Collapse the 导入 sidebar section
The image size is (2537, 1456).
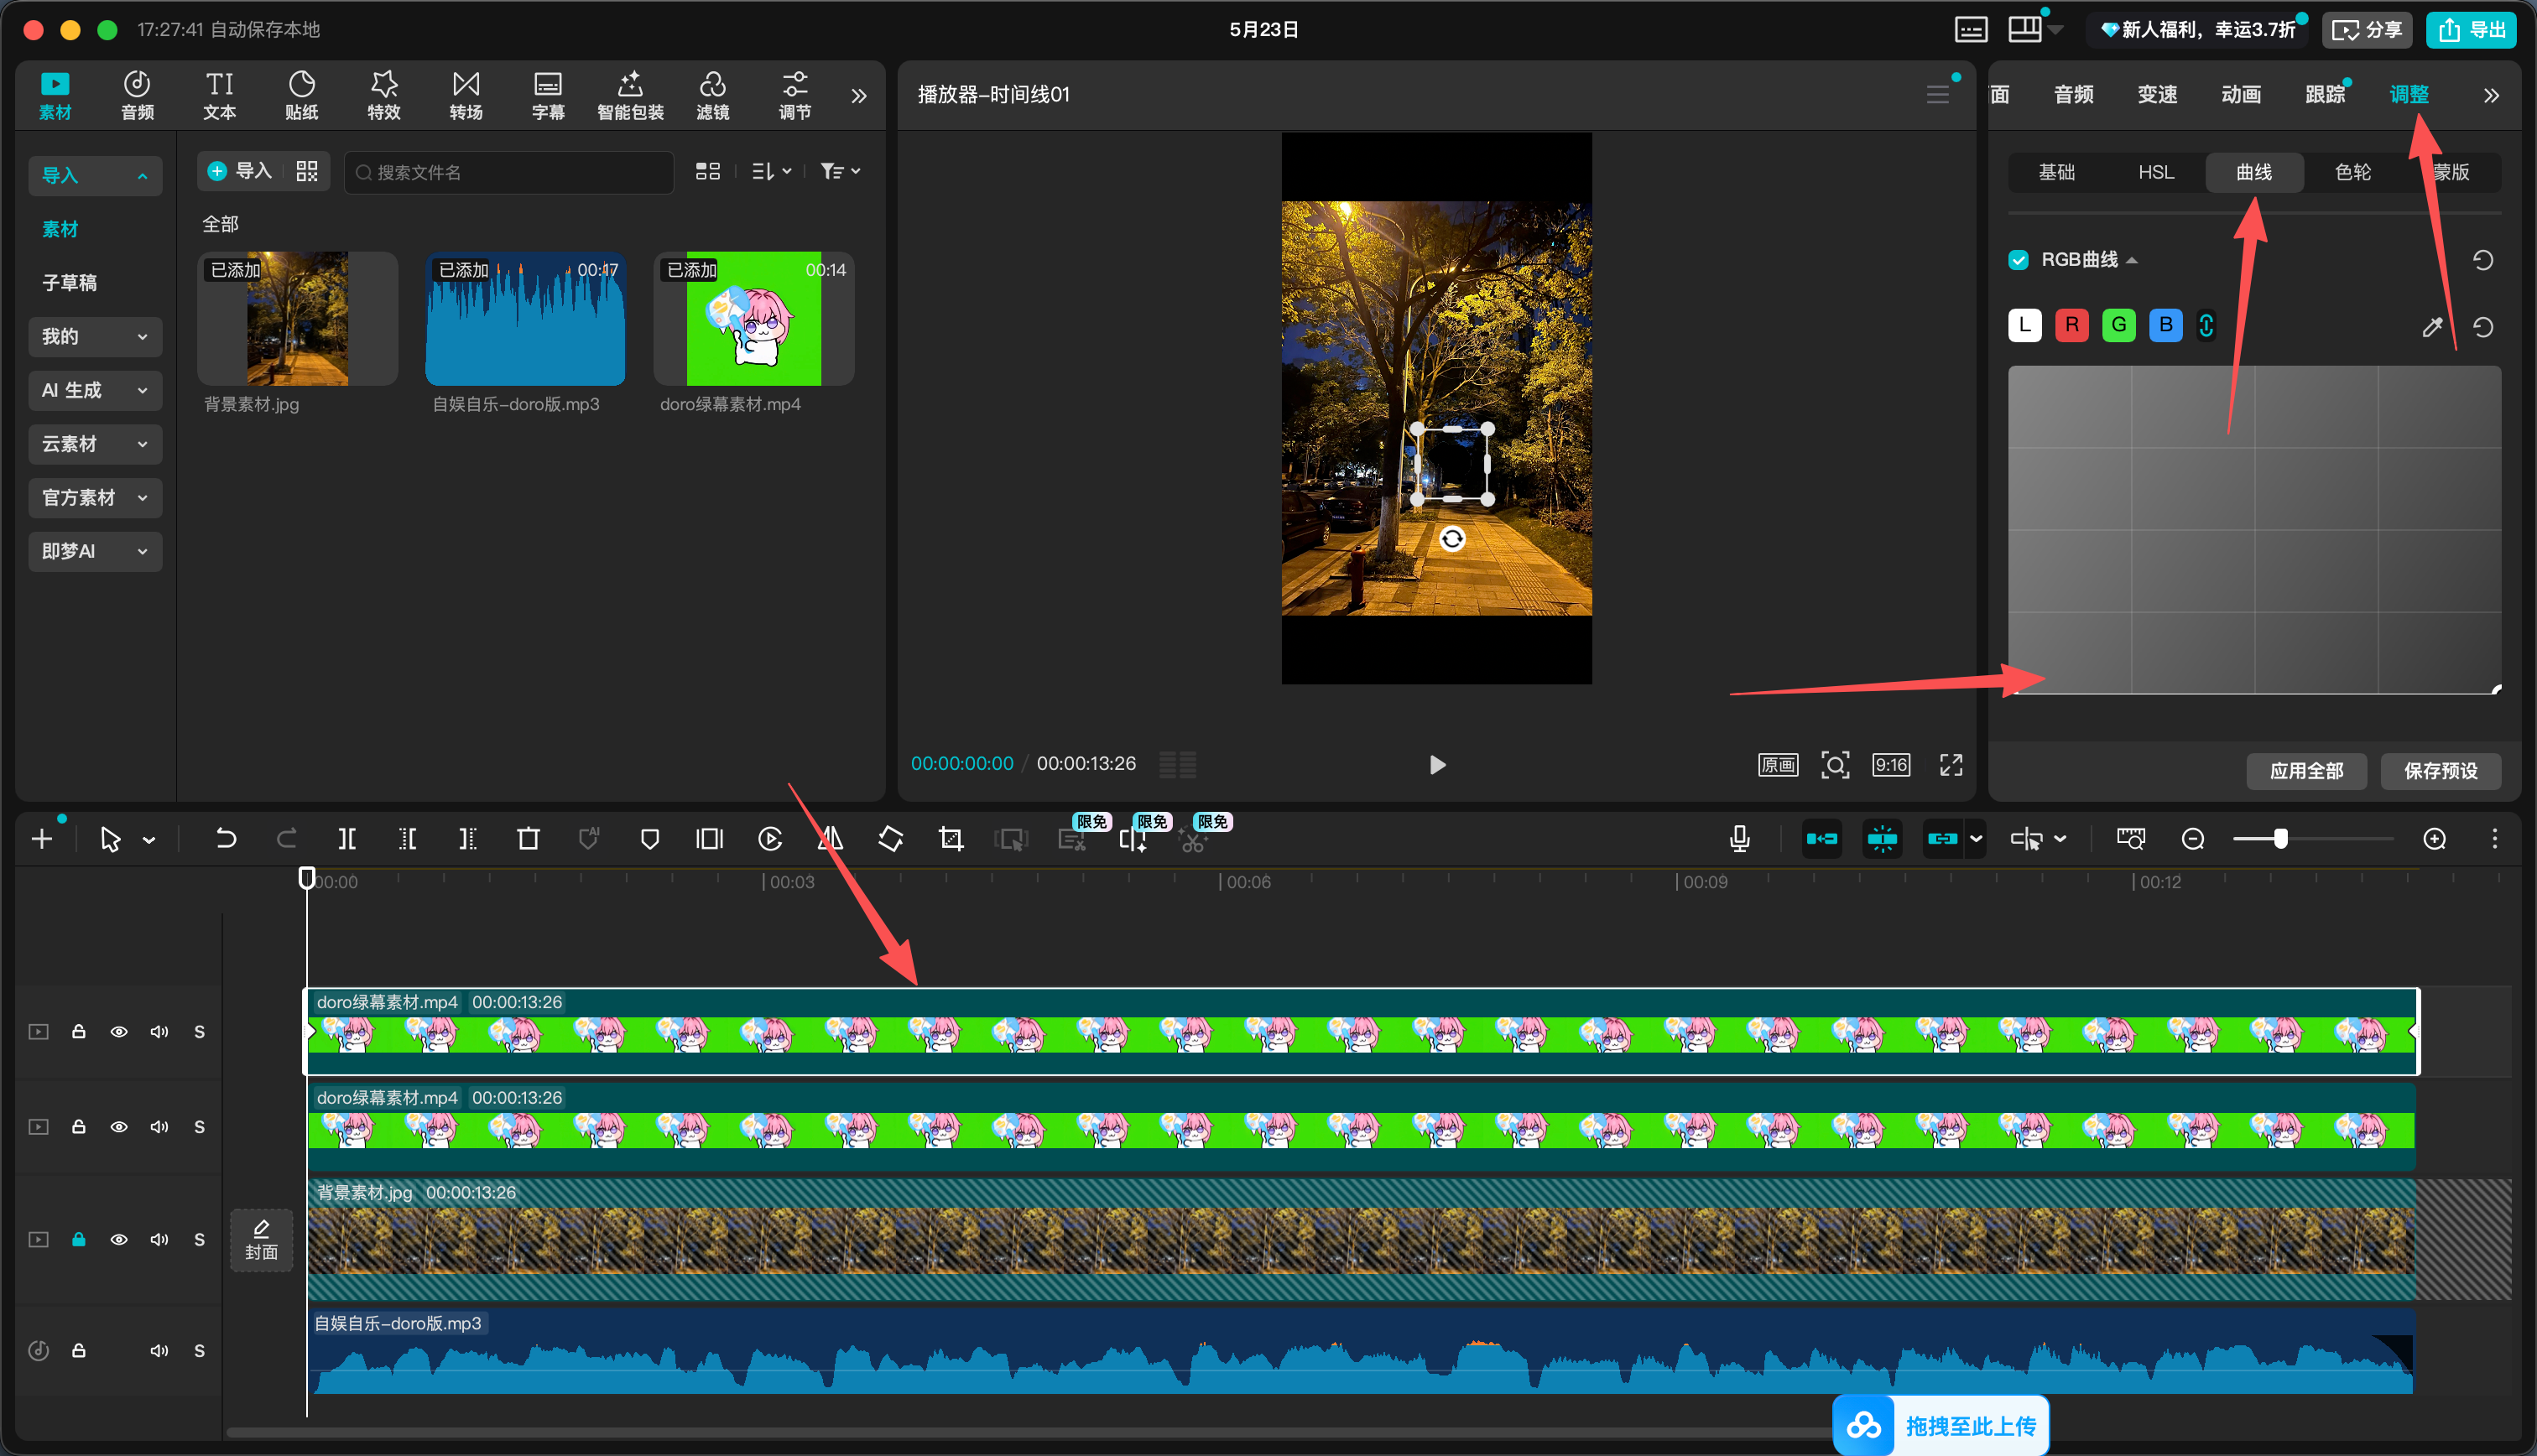tap(95, 175)
